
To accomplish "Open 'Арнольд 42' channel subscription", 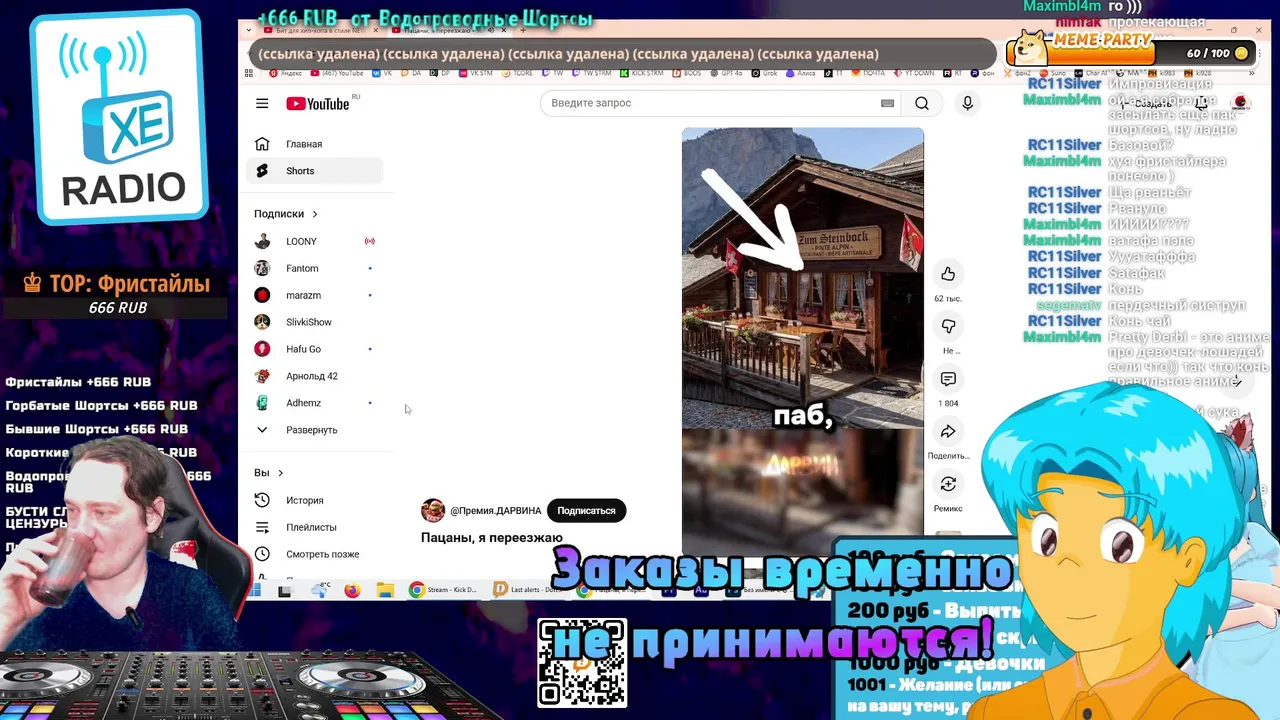I will point(314,376).
